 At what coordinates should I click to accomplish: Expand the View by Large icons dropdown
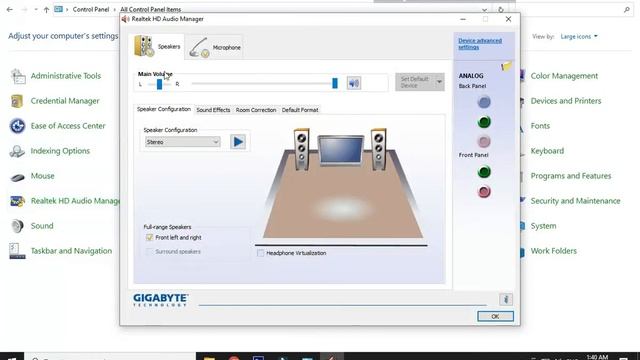[x=579, y=37]
